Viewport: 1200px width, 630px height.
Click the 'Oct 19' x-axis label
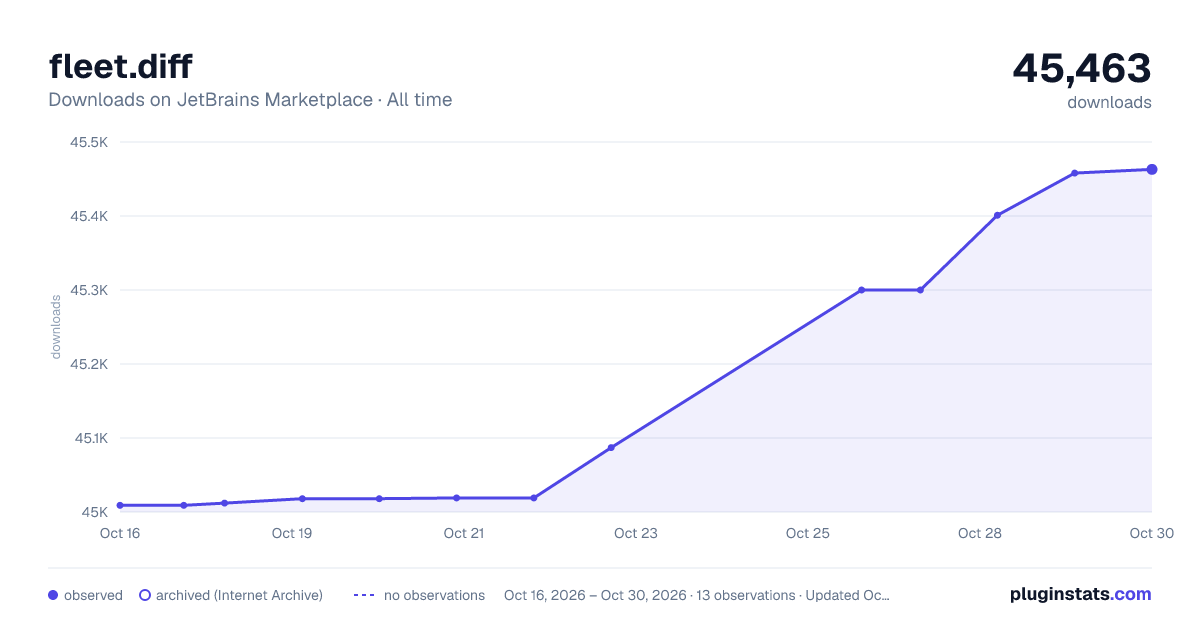pos(292,533)
